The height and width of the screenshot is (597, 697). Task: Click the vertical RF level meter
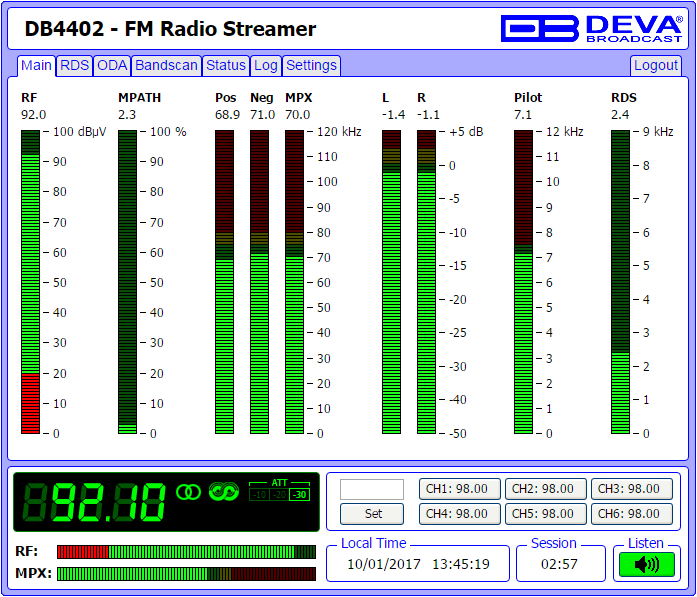pyautogui.click(x=30, y=282)
